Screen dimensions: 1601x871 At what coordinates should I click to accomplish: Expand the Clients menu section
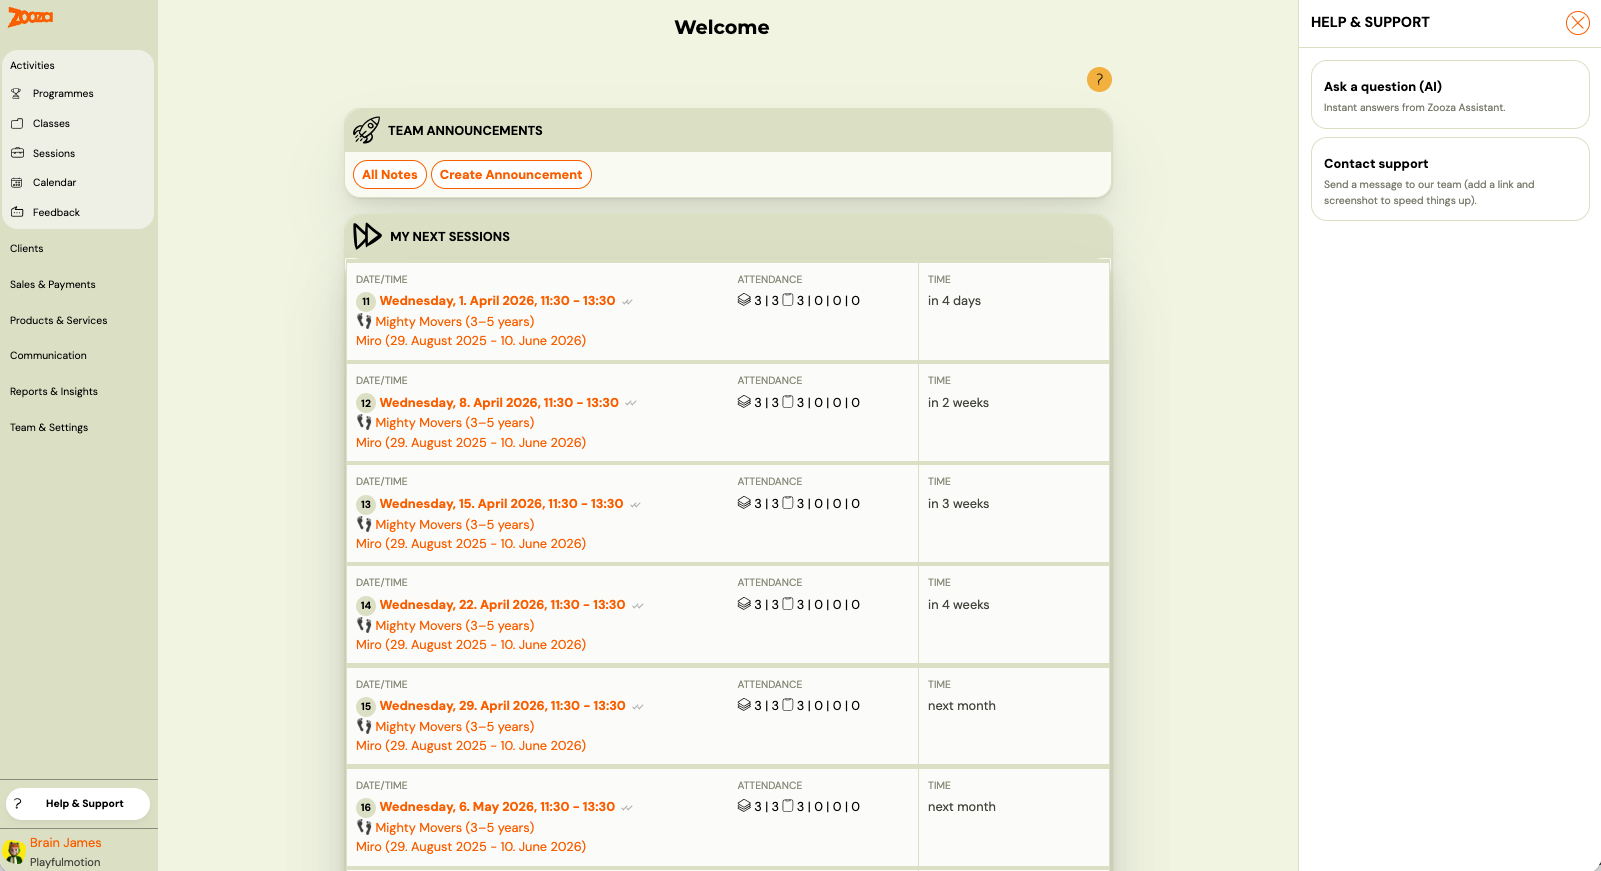(x=27, y=248)
